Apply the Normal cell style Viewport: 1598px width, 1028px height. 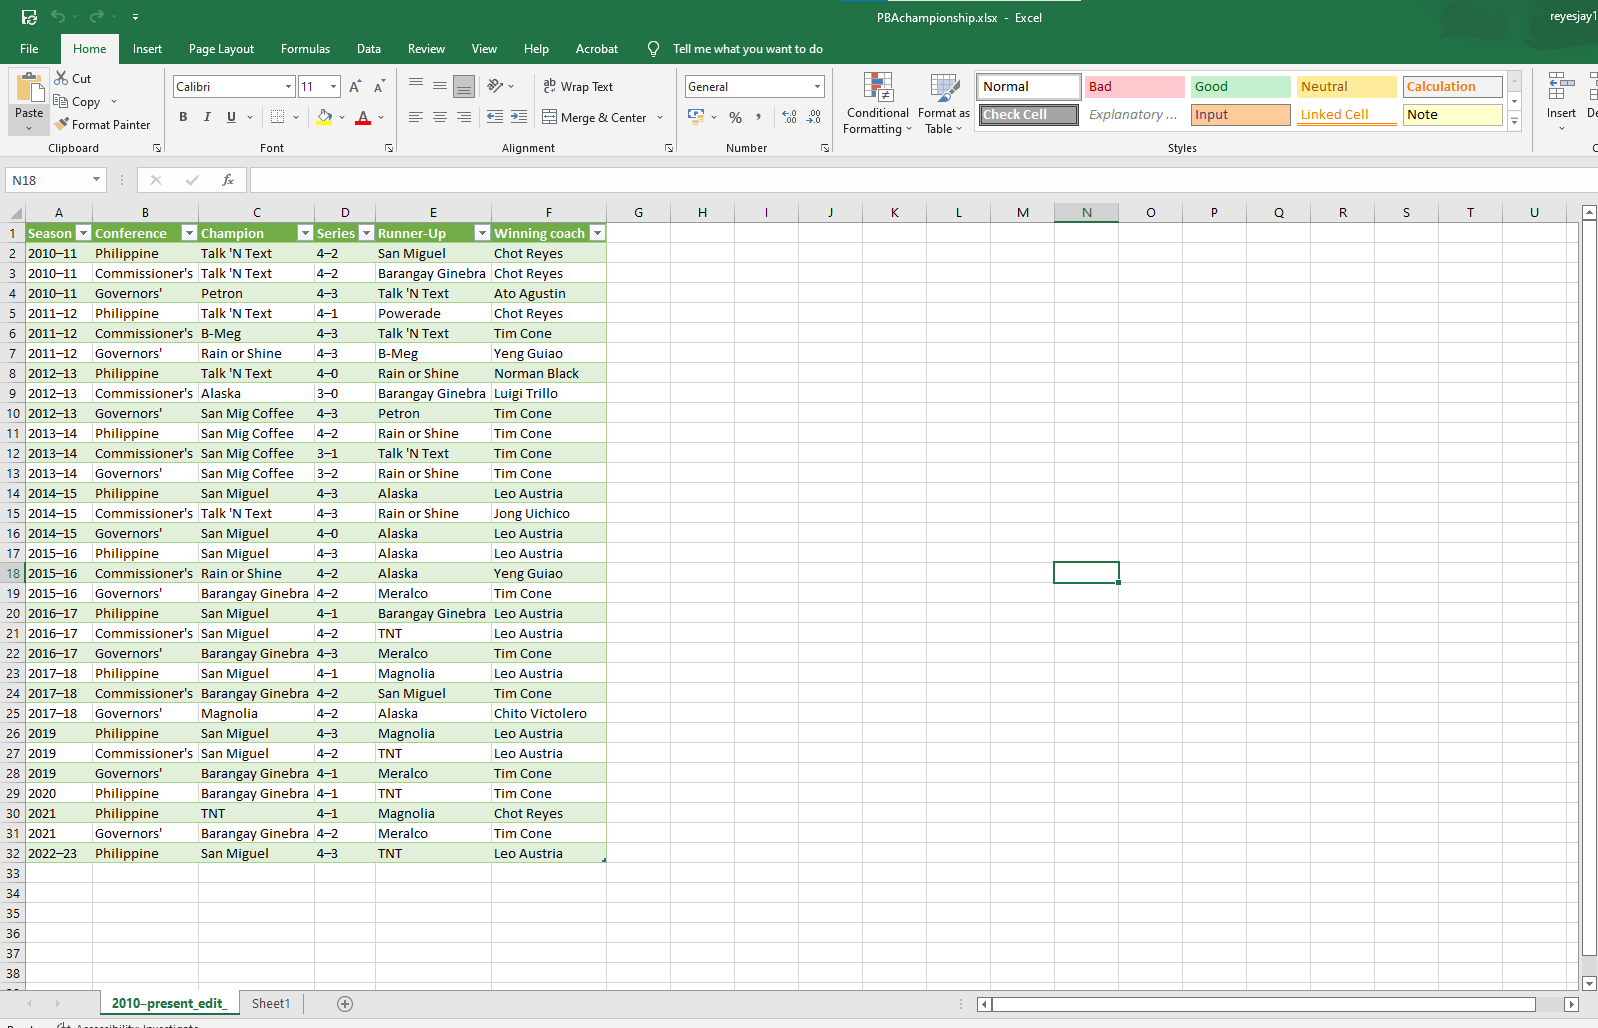click(x=1028, y=87)
